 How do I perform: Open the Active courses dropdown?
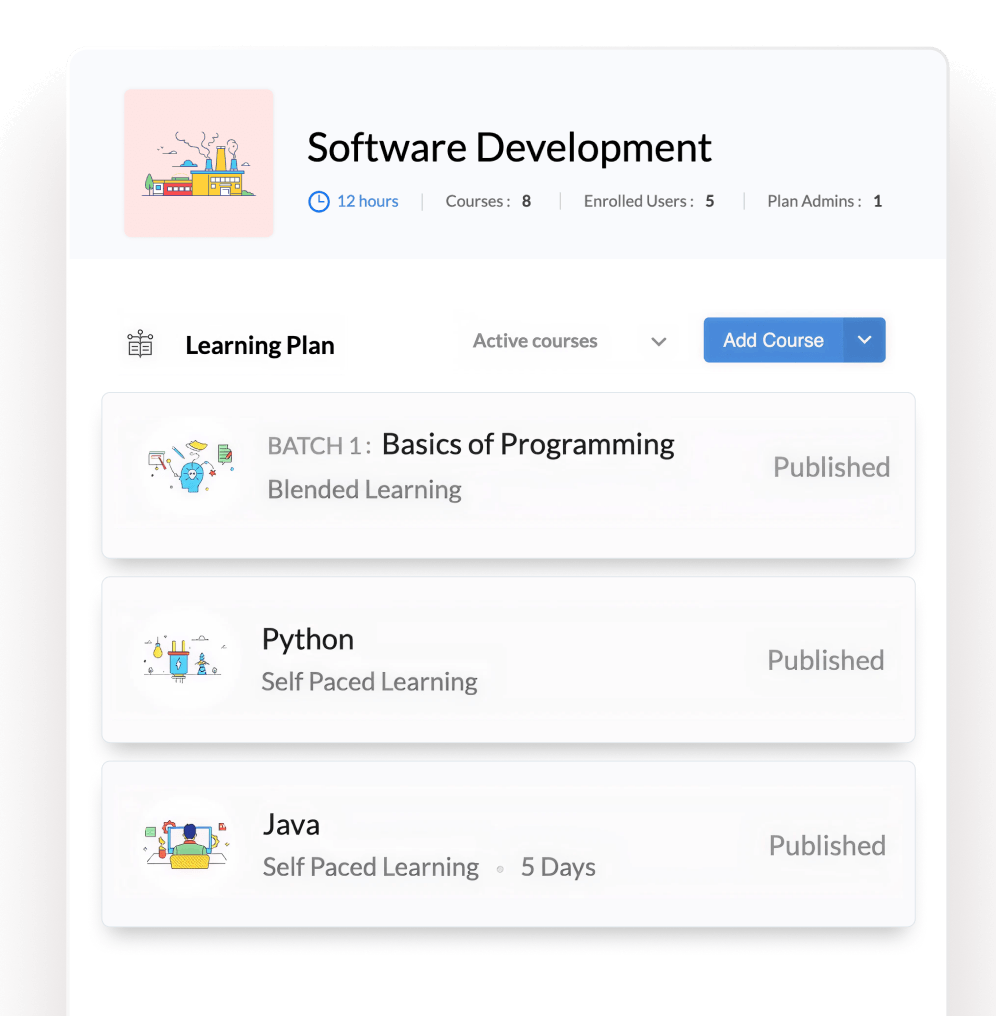[x=535, y=341]
